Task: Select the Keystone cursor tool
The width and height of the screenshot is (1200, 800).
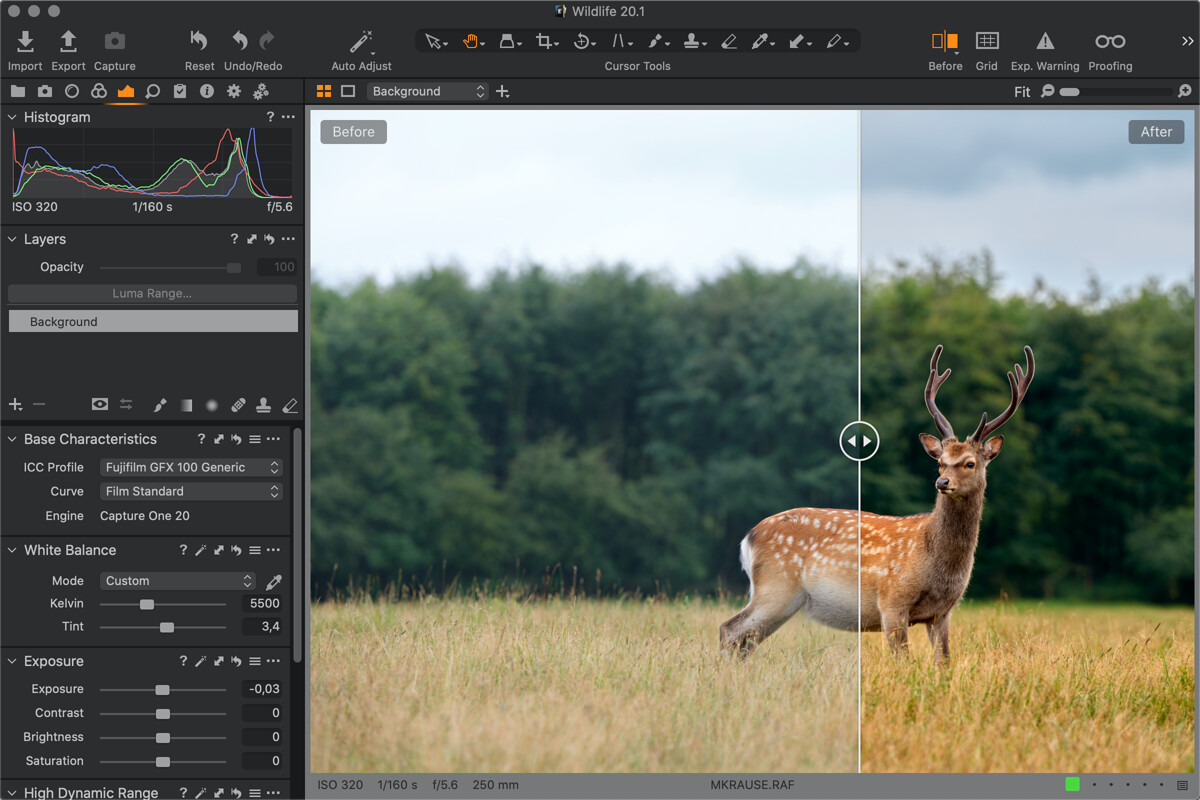Action: 620,41
